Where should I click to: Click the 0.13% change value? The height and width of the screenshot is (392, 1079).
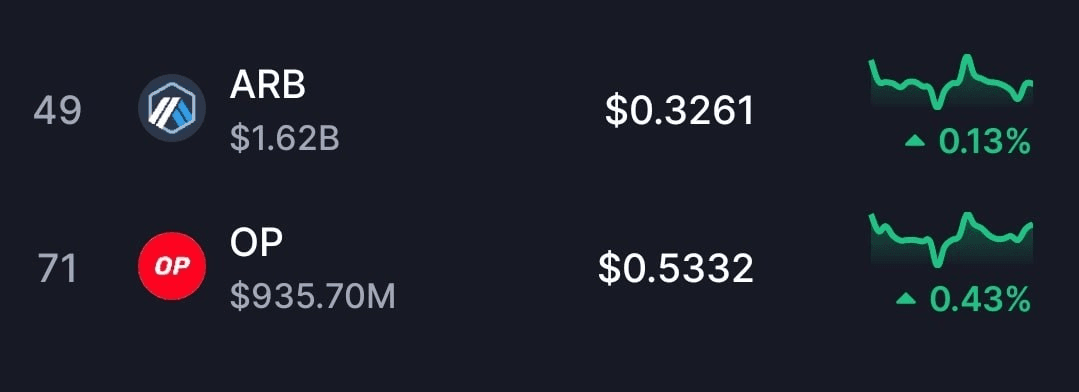(985, 142)
